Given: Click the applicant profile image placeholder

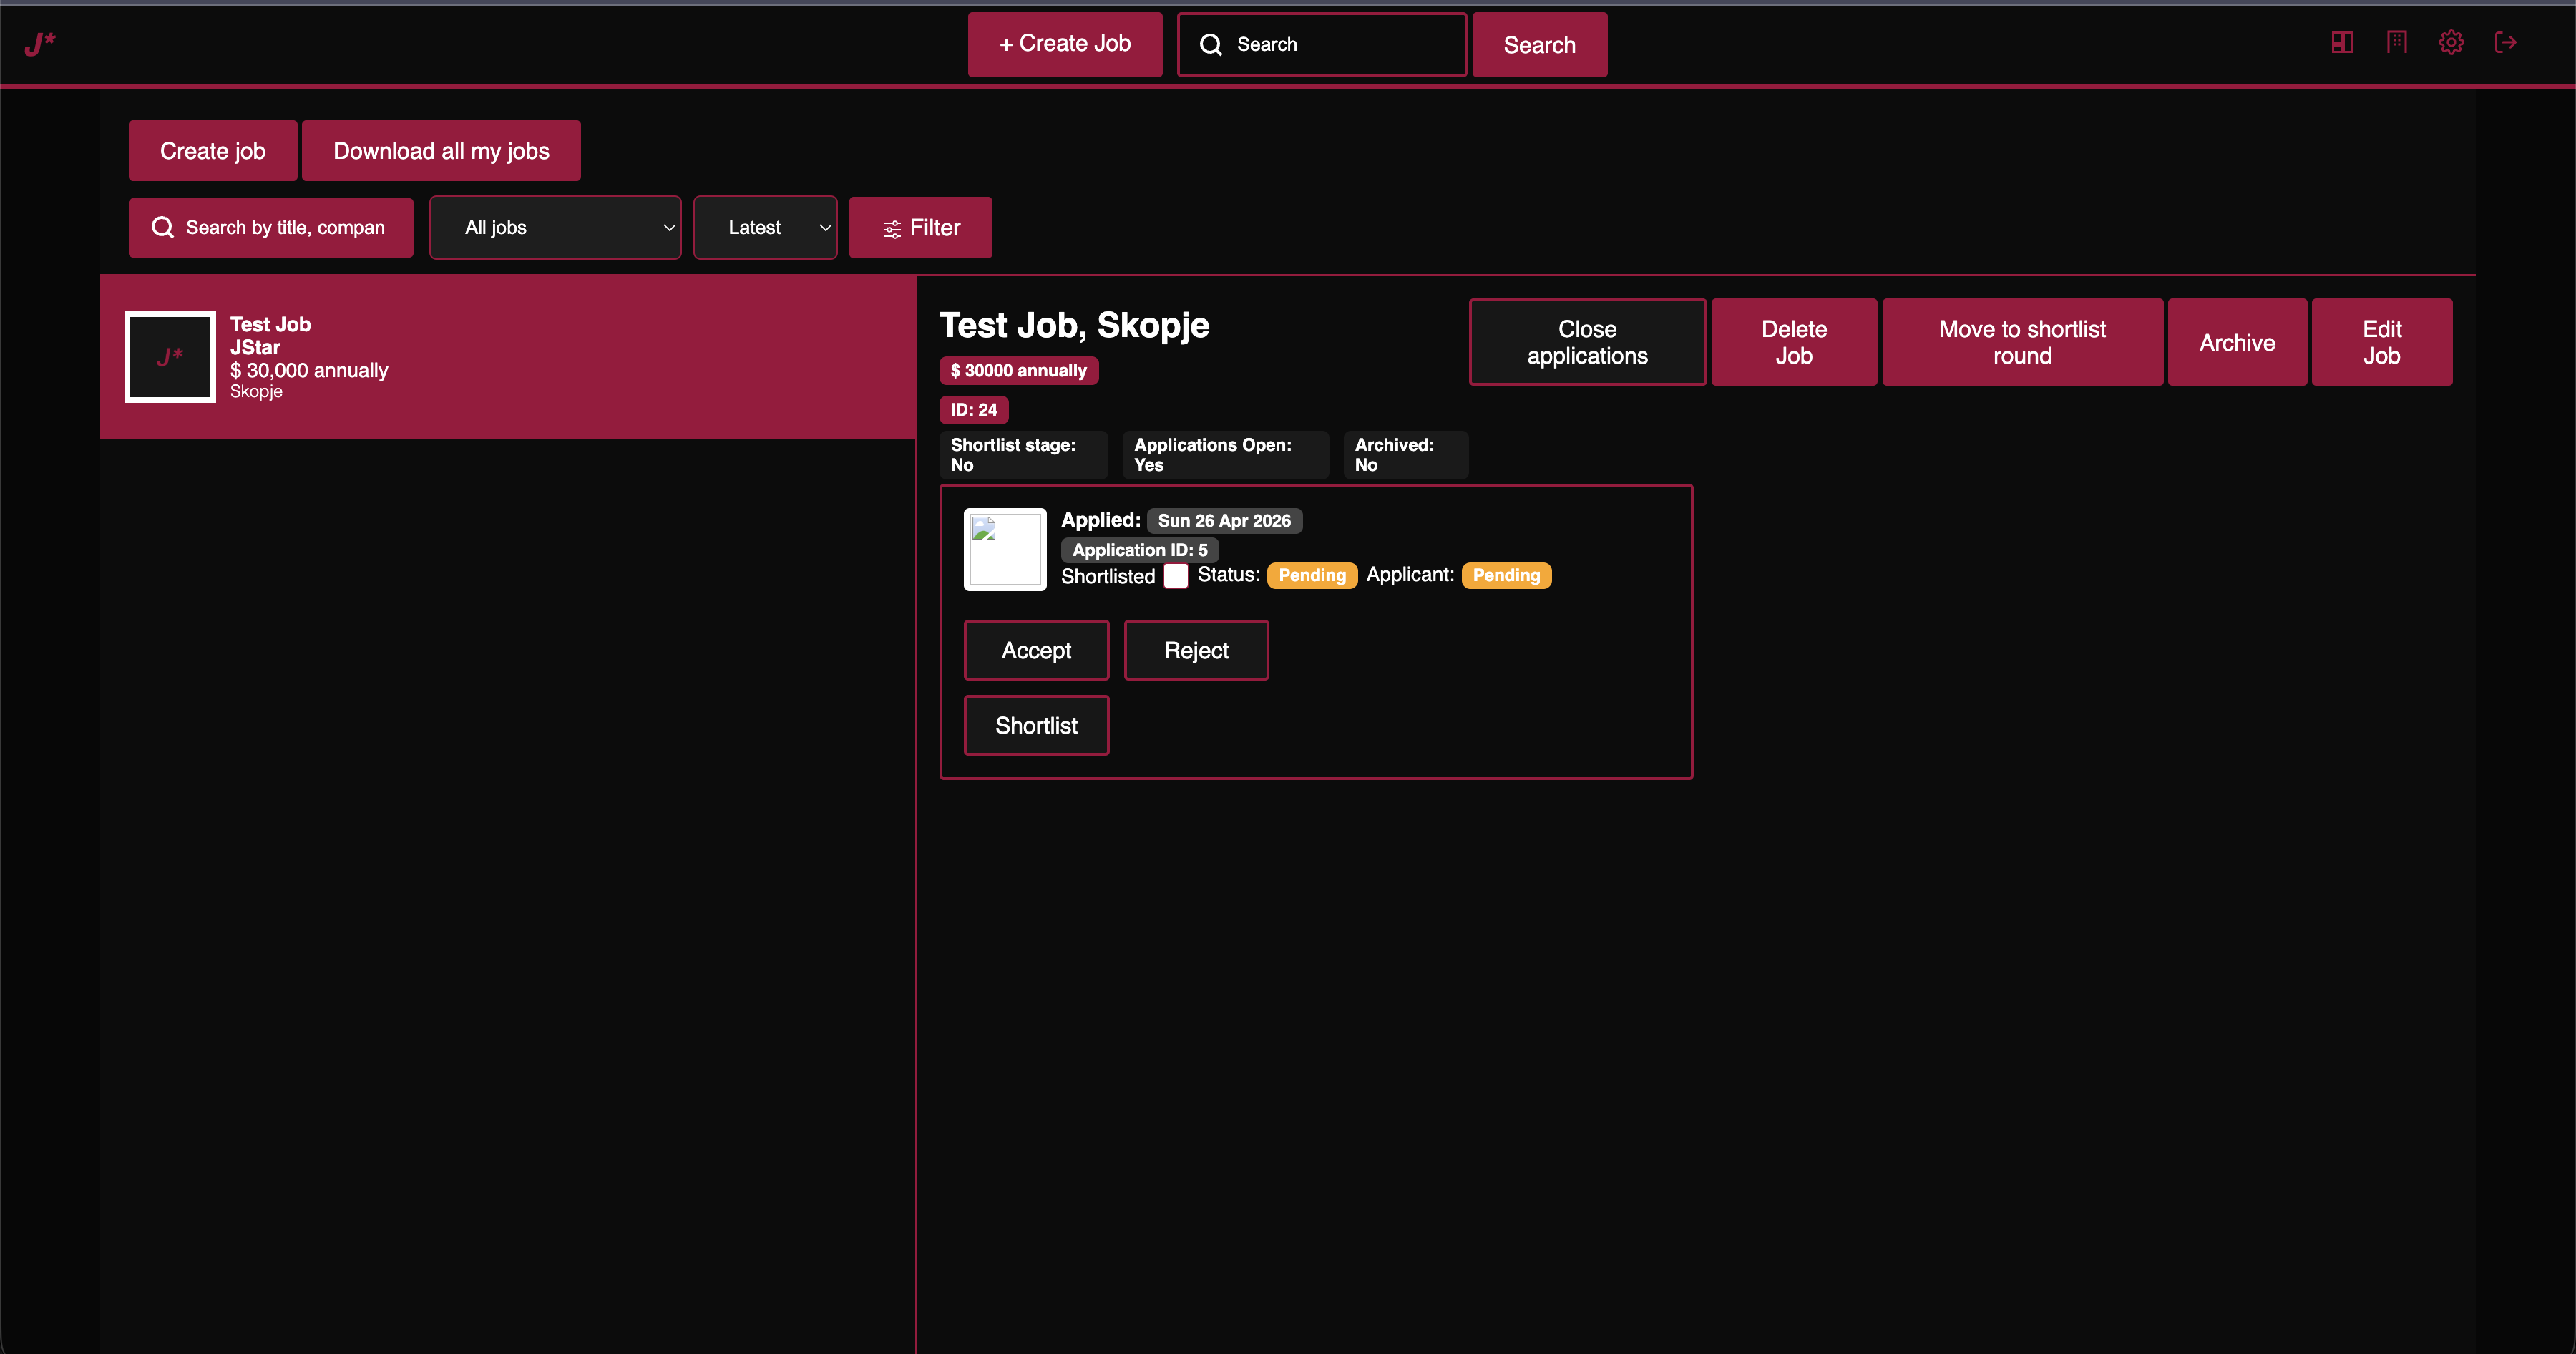Looking at the screenshot, I should pyautogui.click(x=1005, y=549).
